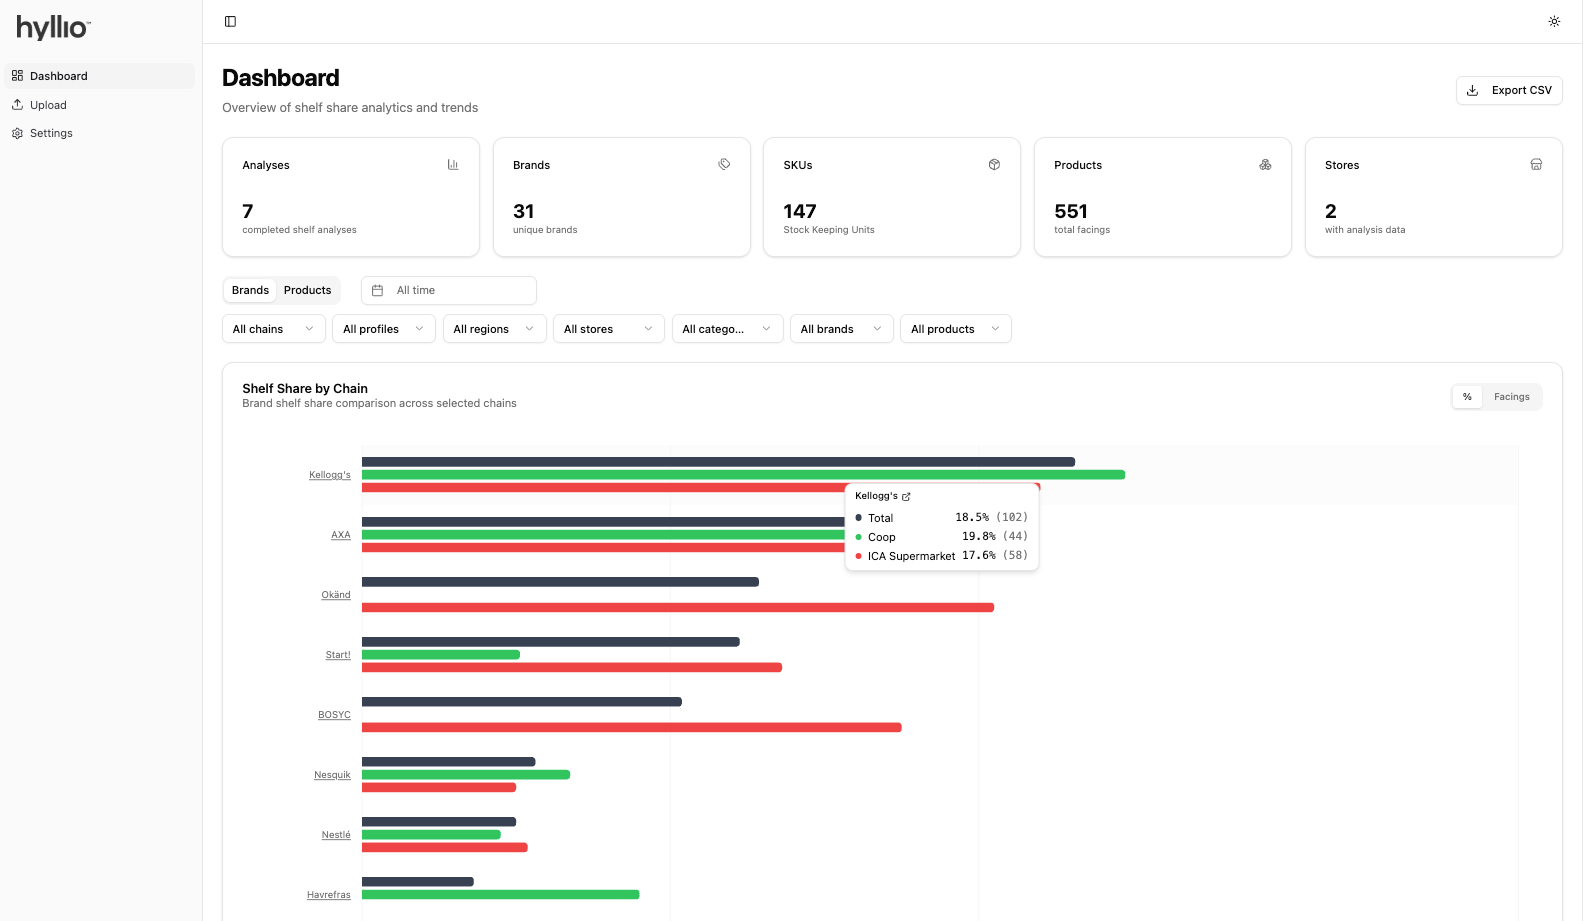Click Havrefras green Coop bar
This screenshot has width=1583, height=921.
click(500, 895)
